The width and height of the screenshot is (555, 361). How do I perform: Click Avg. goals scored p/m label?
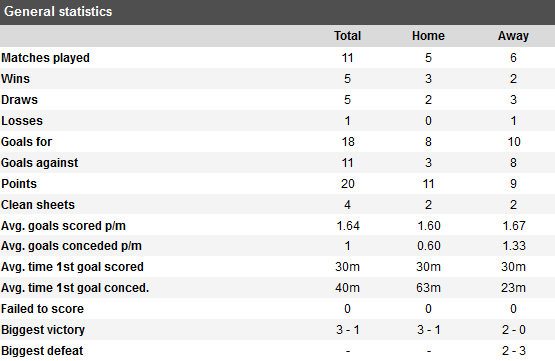tap(63, 226)
